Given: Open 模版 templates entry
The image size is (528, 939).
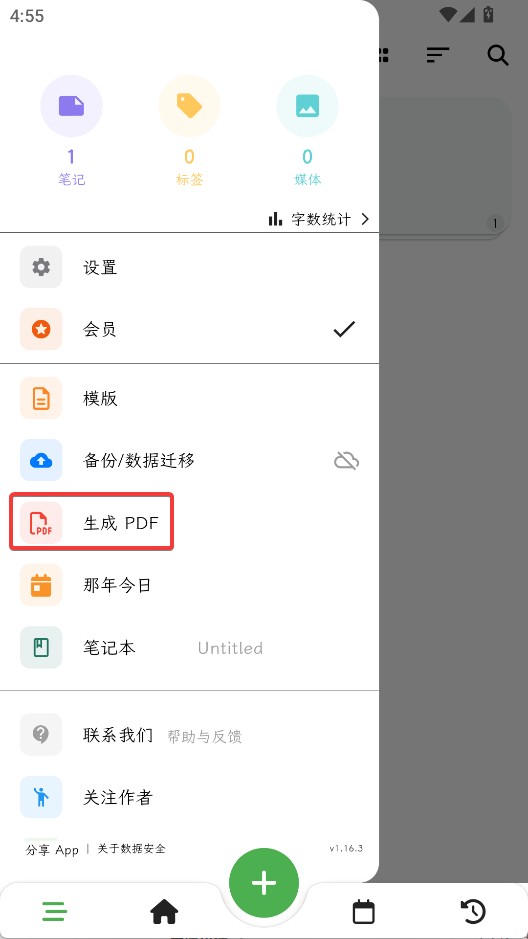Looking at the screenshot, I should [189, 398].
